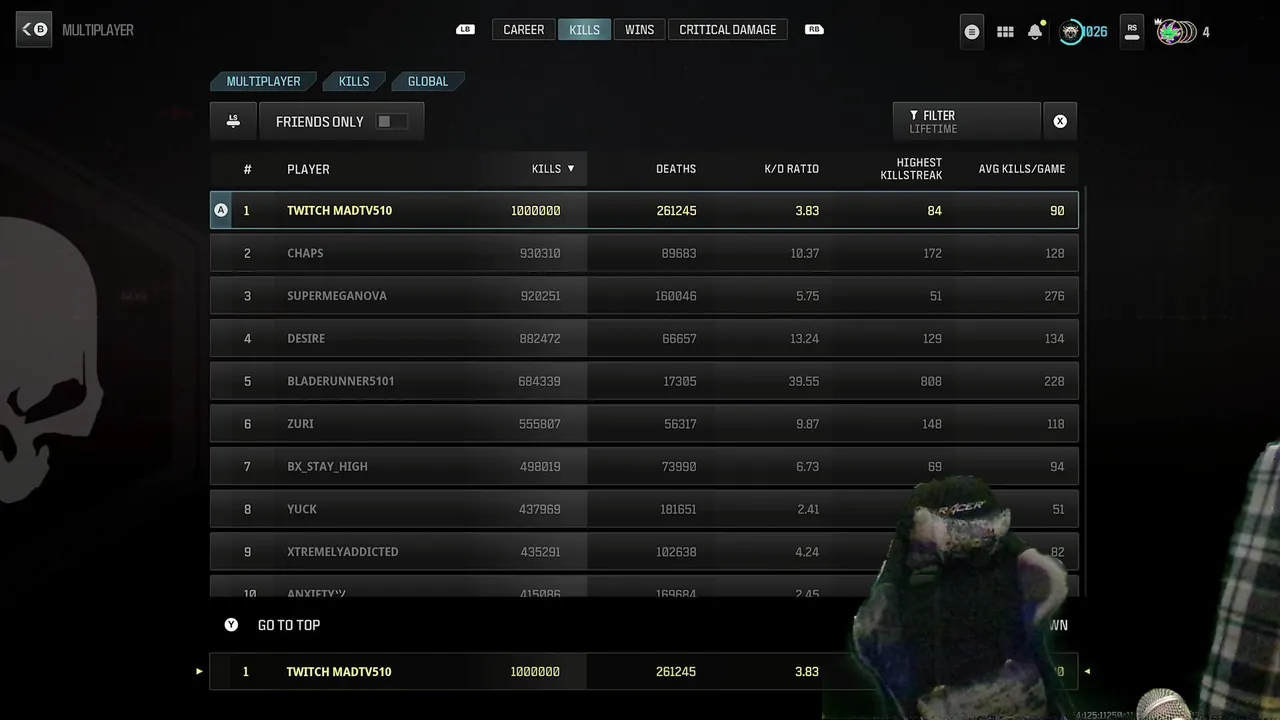Clear the filter with the X button
Image resolution: width=1280 pixels, height=720 pixels.
coord(1060,121)
